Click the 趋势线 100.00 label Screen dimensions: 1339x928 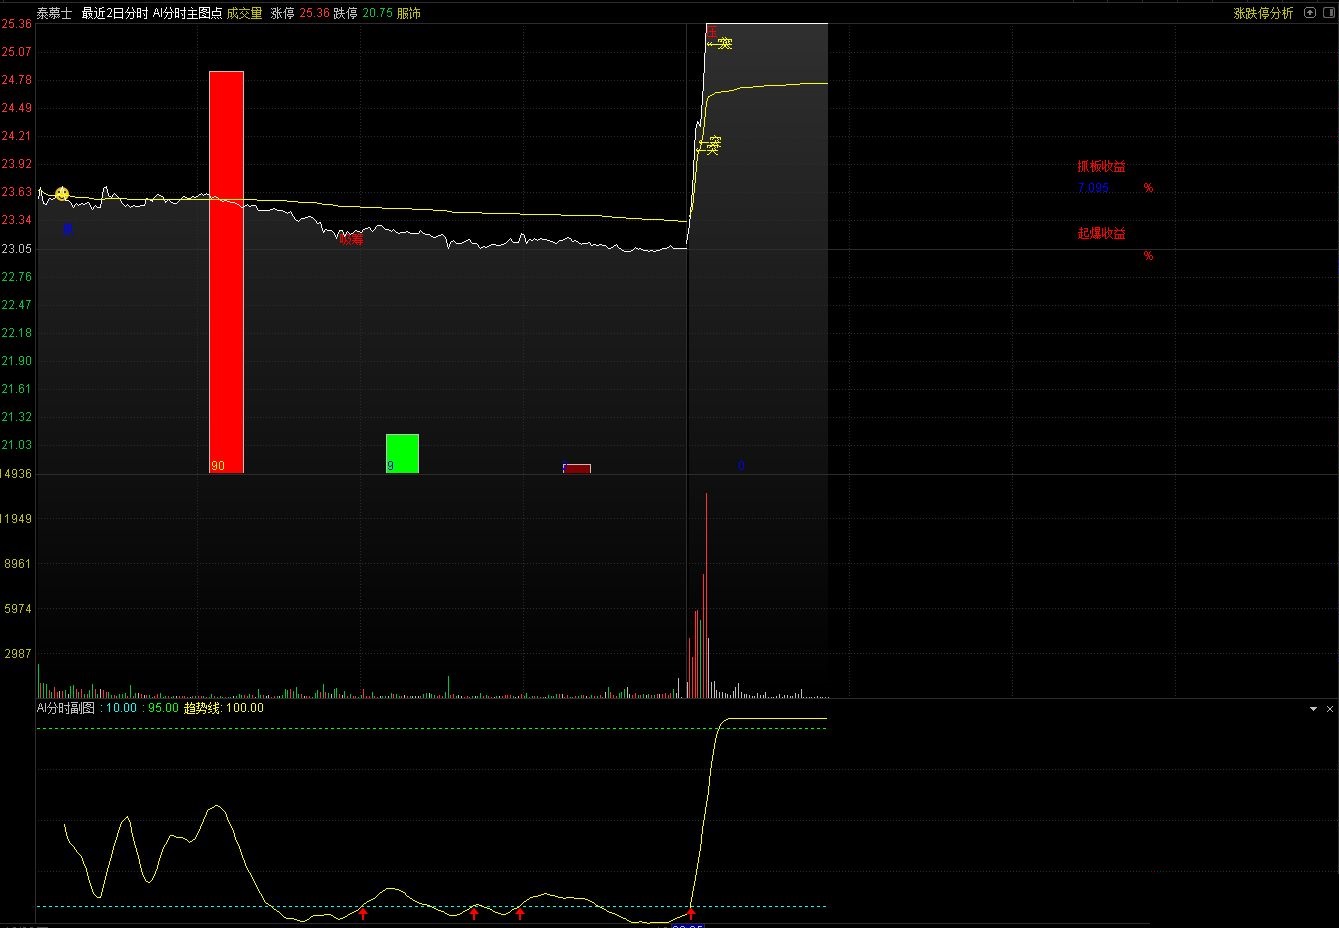click(x=224, y=708)
